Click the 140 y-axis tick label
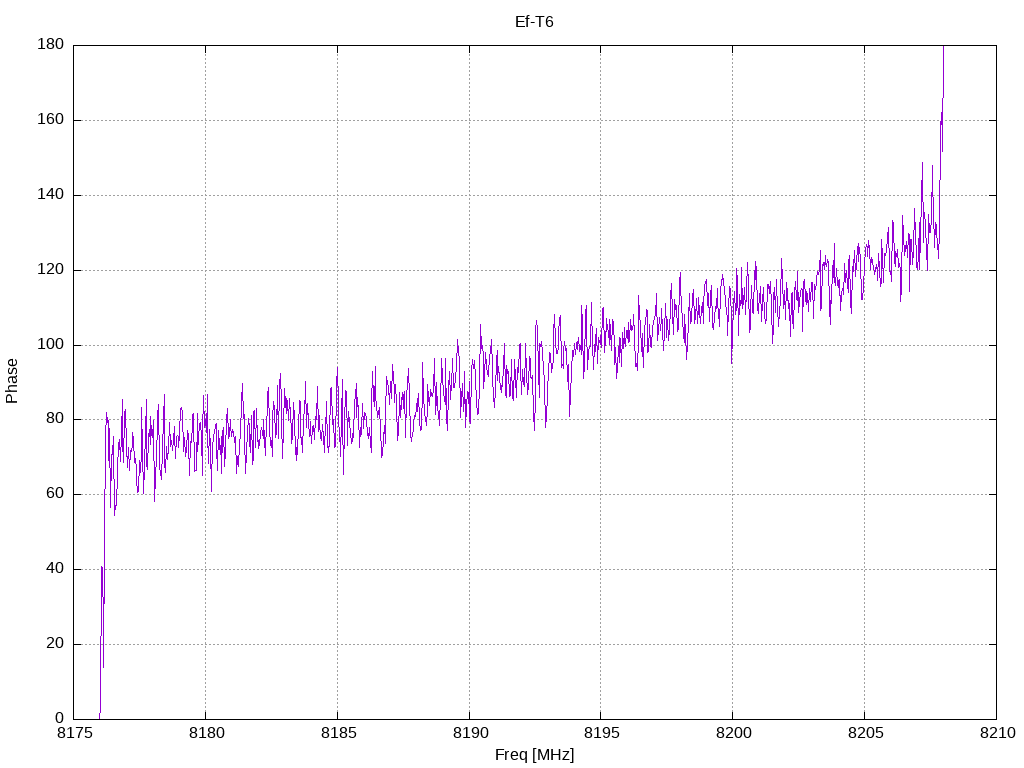 pos(51,195)
